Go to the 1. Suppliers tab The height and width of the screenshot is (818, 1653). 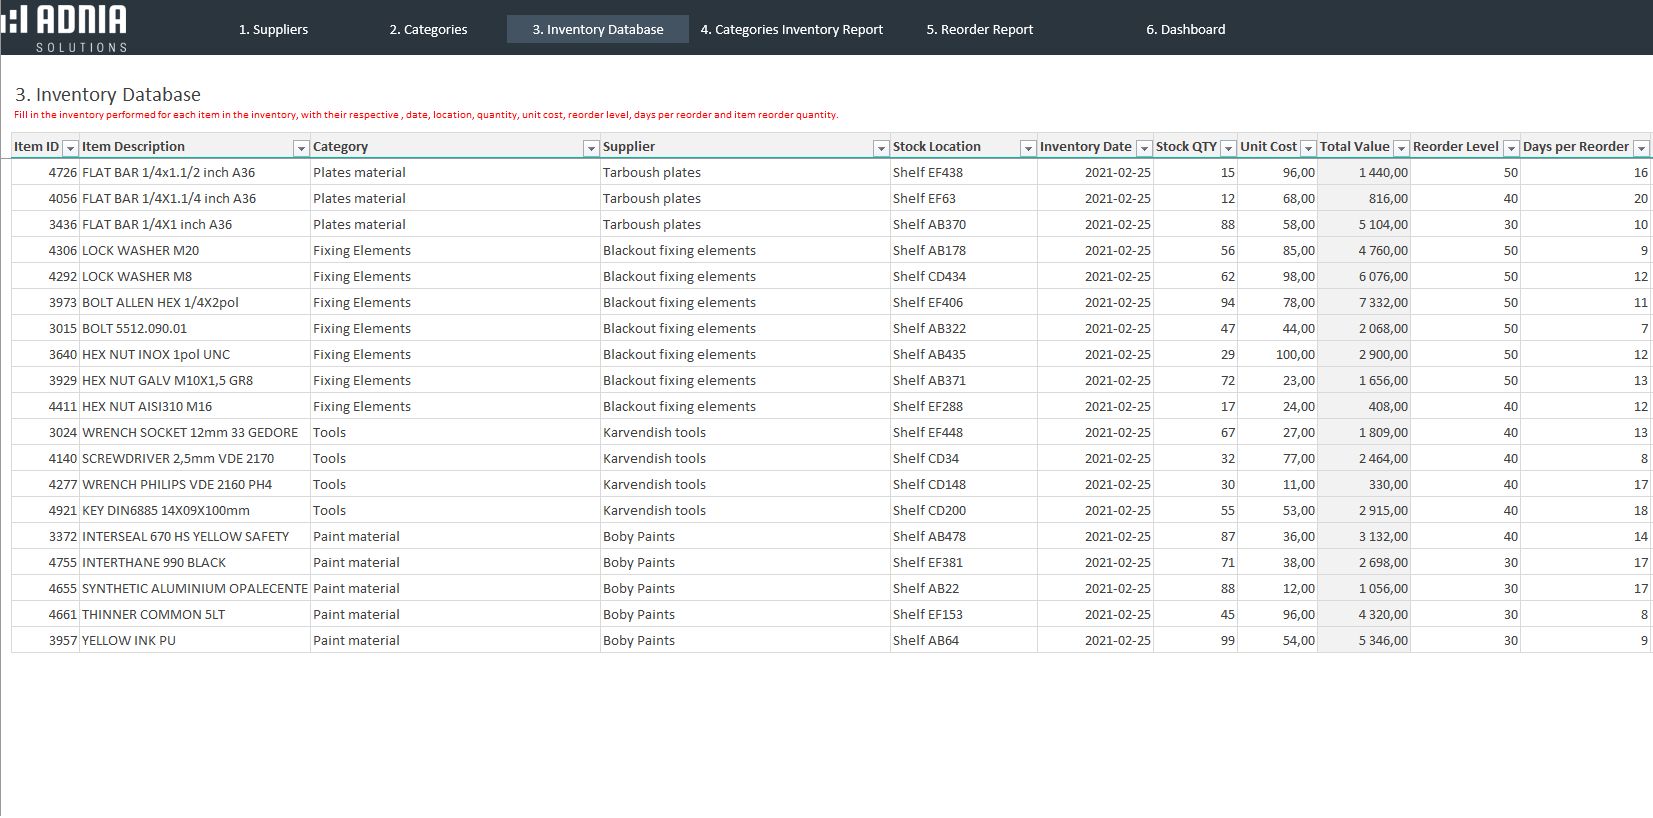point(273,29)
